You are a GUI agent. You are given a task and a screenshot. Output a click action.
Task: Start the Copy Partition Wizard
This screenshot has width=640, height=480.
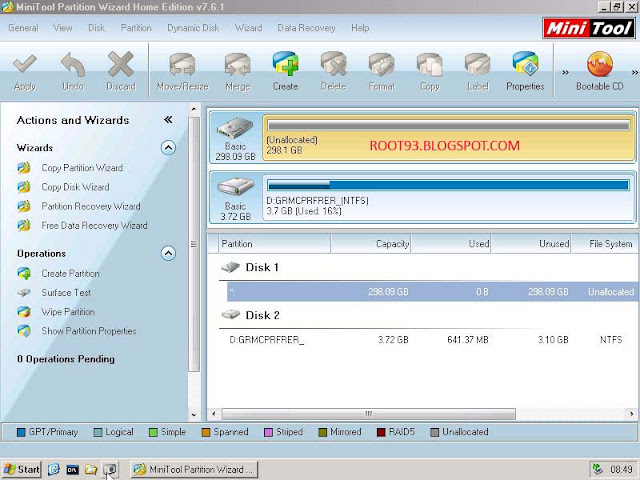[x=82, y=168]
